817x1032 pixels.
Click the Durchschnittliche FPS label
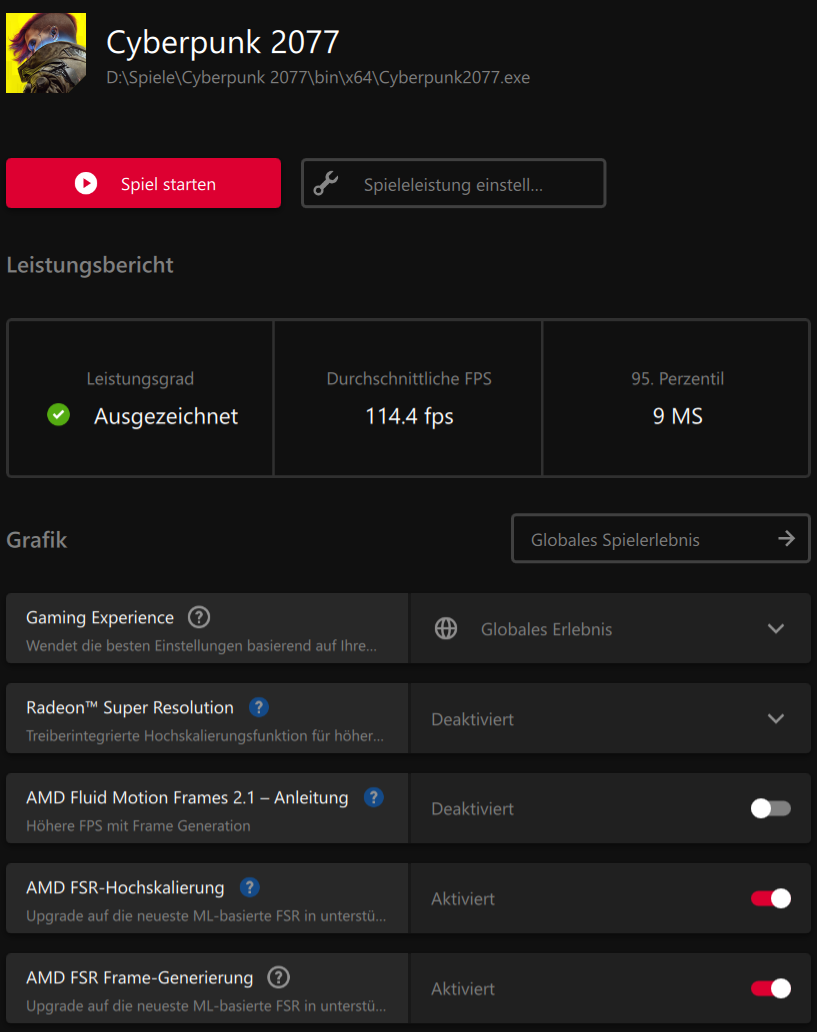(409, 378)
